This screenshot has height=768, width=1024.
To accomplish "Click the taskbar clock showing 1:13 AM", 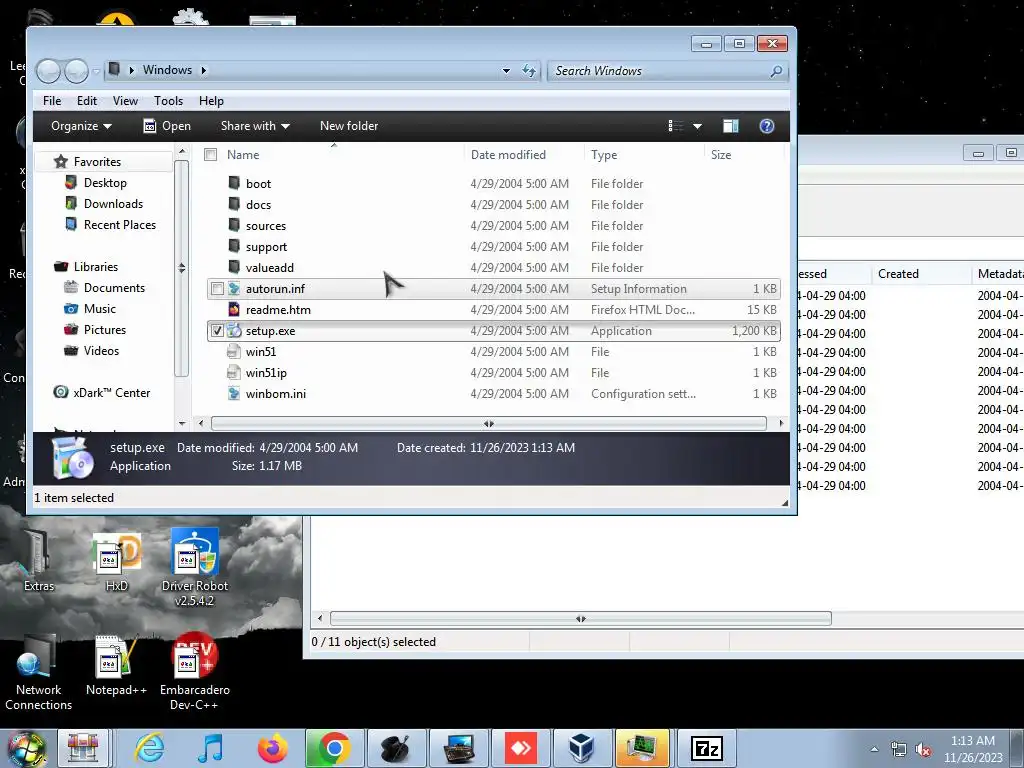I will pyautogui.click(x=973, y=748).
